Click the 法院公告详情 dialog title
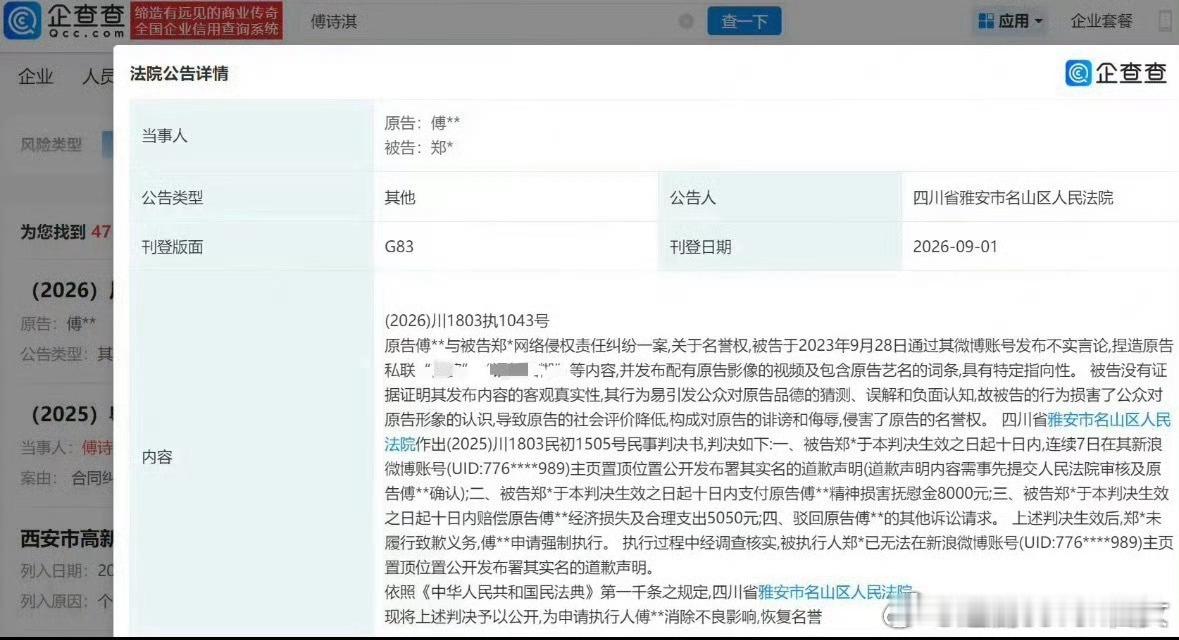 tap(179, 74)
